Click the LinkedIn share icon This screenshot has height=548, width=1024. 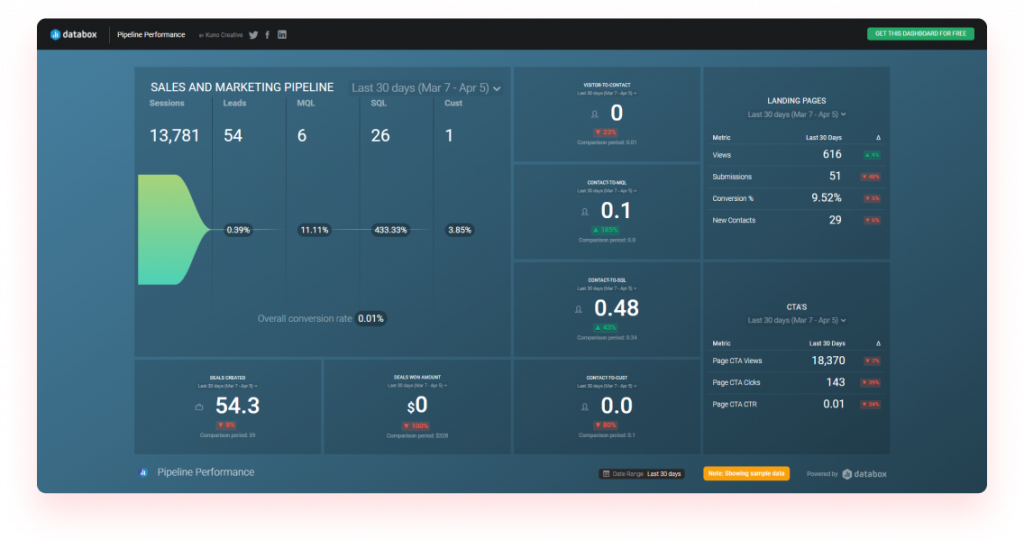tap(282, 35)
